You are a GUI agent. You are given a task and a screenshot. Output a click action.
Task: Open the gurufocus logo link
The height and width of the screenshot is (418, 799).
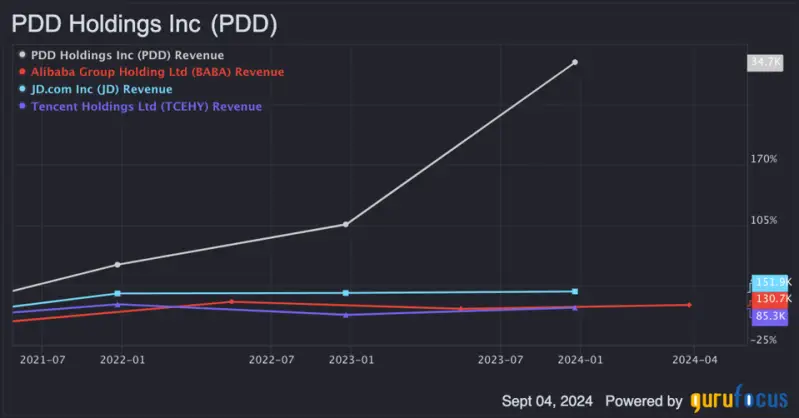(739, 399)
